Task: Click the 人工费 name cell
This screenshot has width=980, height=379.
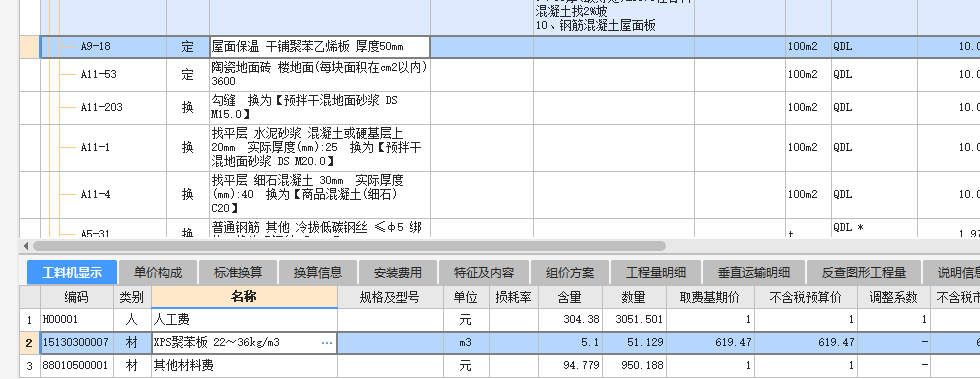Action: [244, 320]
